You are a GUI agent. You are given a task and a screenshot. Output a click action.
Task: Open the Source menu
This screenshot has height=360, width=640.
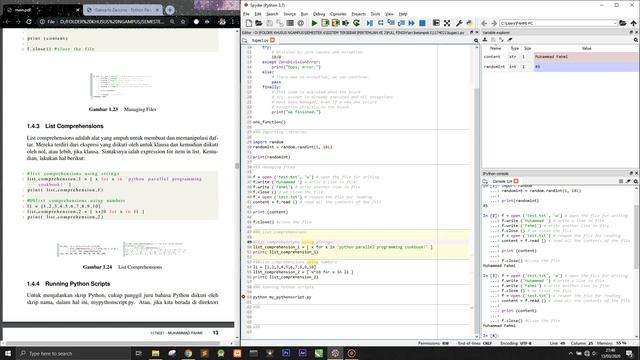pos(289,14)
